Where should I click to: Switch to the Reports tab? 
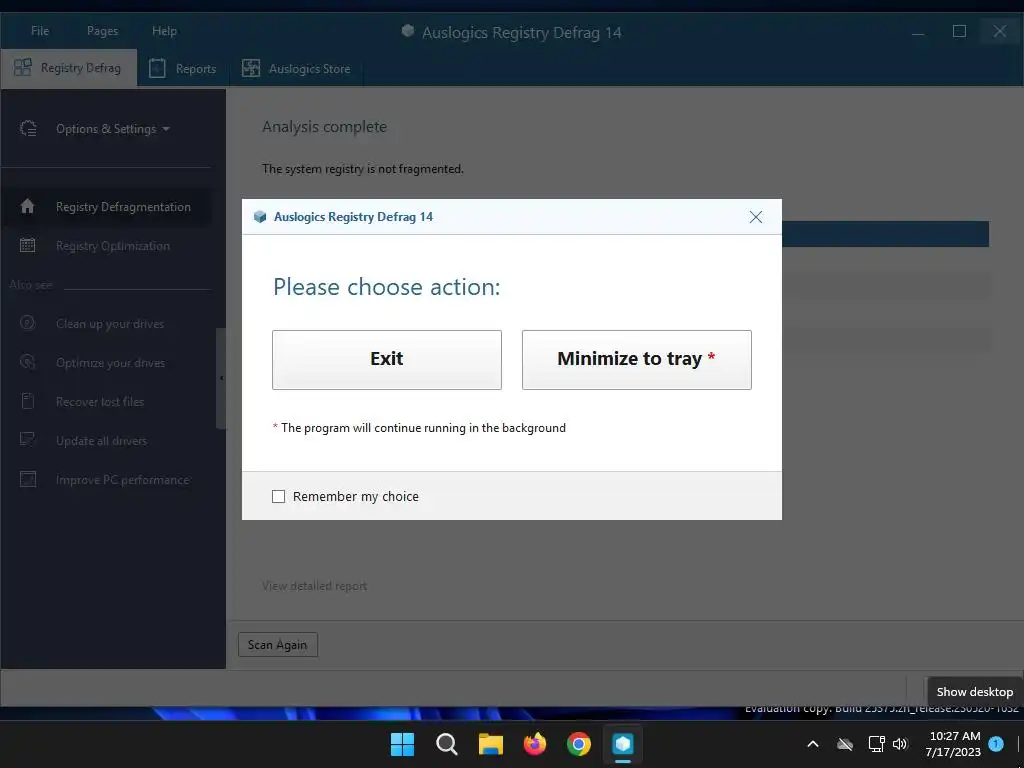click(182, 69)
